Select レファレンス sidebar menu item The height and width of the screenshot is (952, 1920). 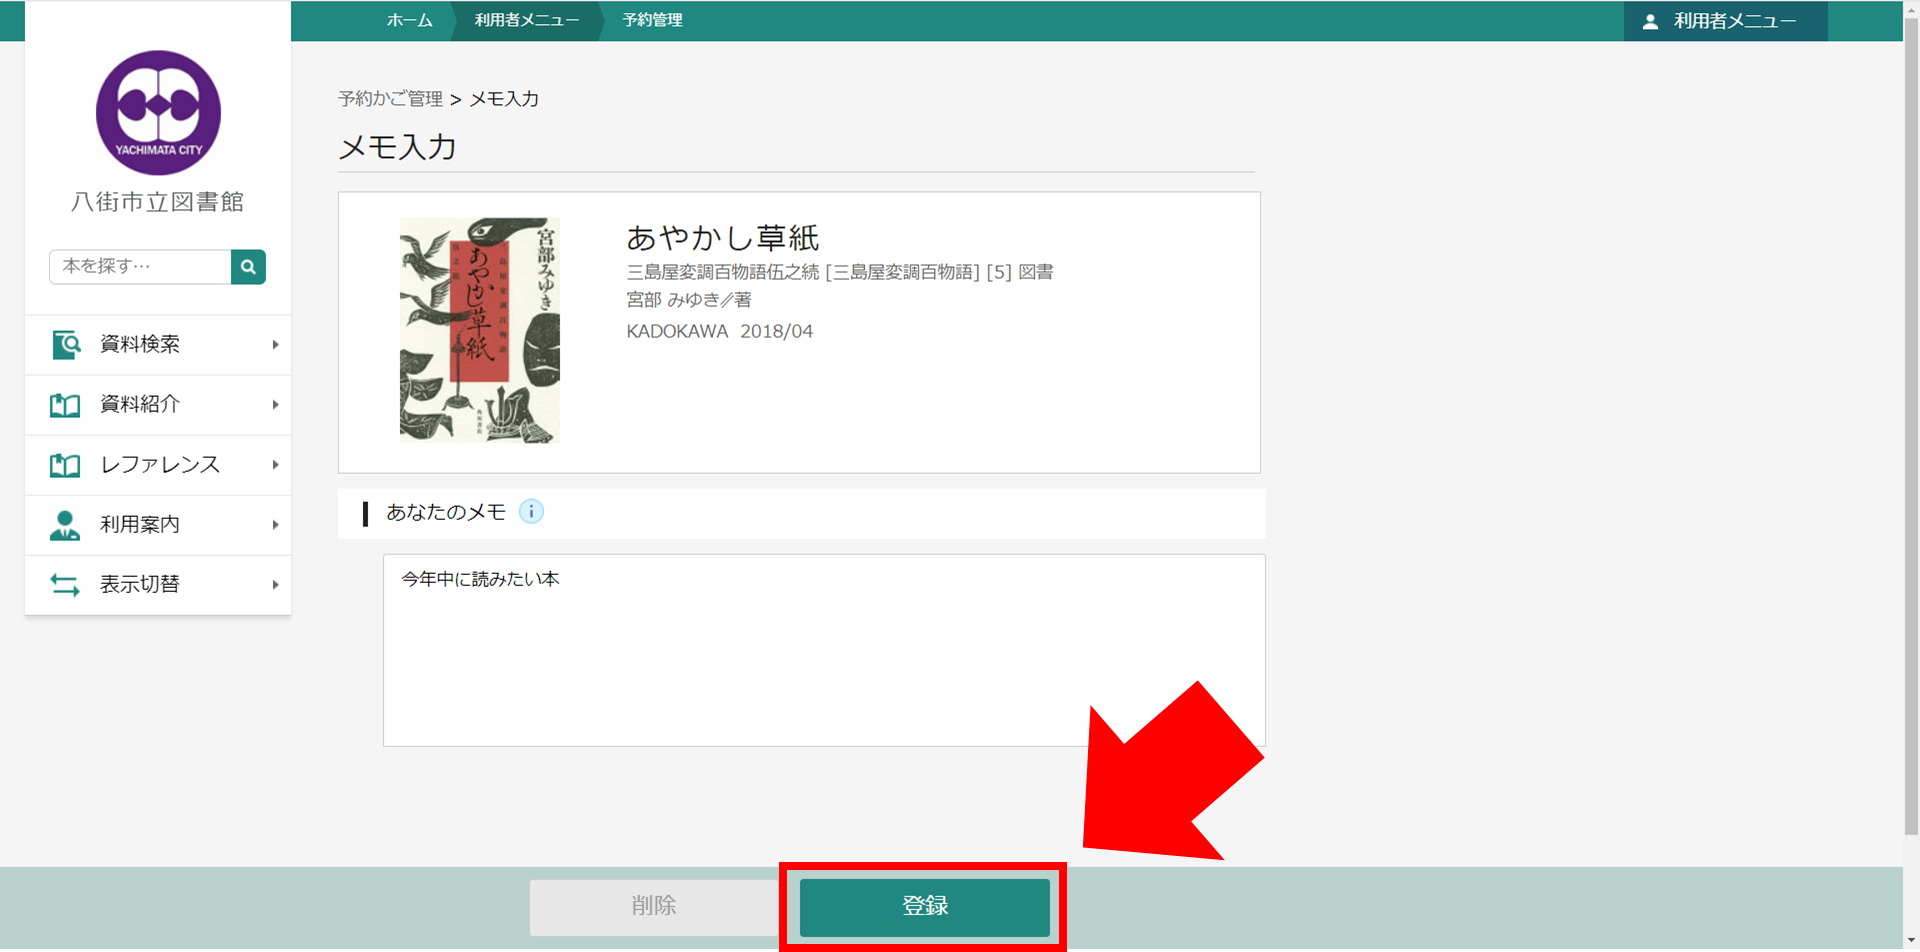click(158, 465)
